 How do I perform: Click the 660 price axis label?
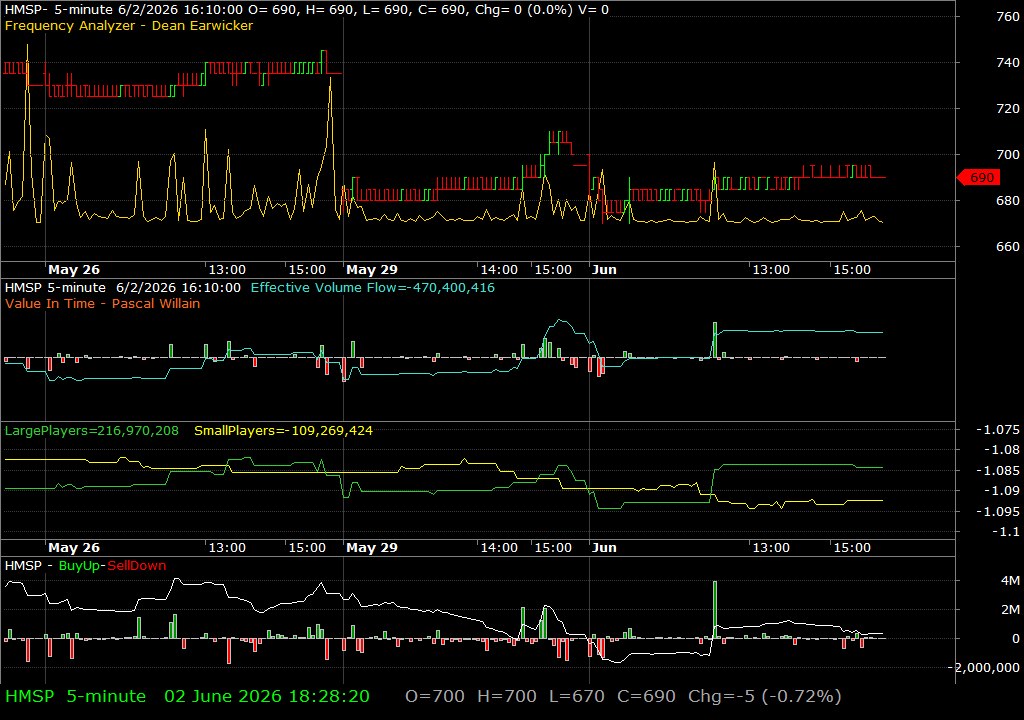[1008, 247]
